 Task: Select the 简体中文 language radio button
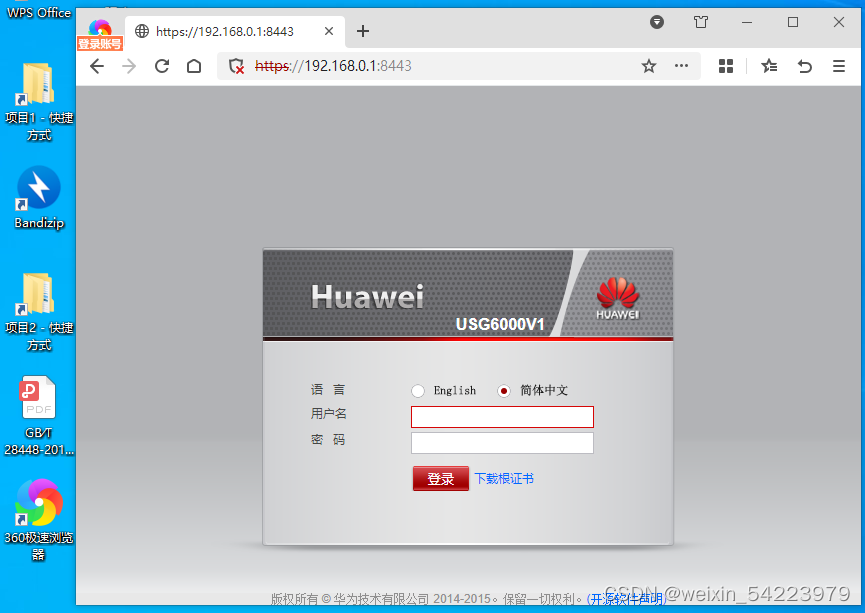click(x=503, y=391)
